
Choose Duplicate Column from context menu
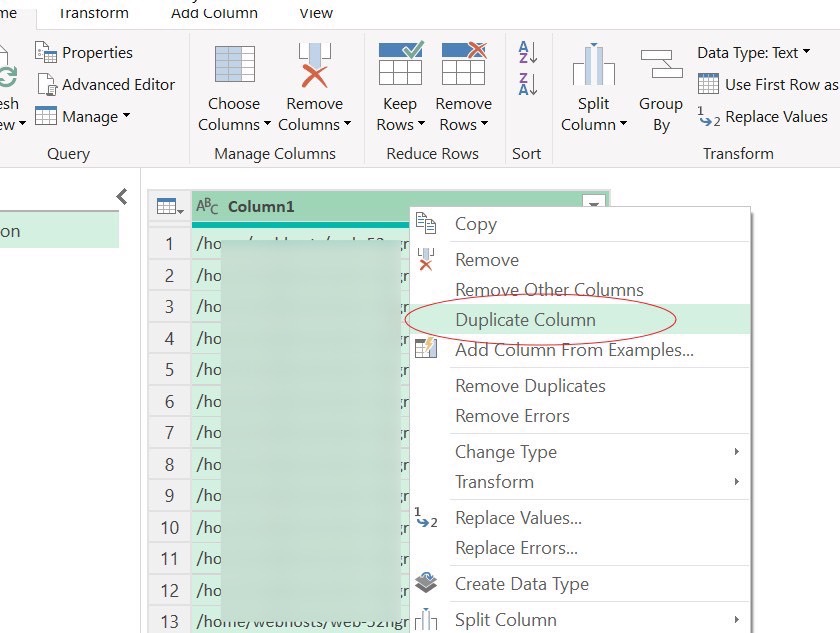coord(525,320)
